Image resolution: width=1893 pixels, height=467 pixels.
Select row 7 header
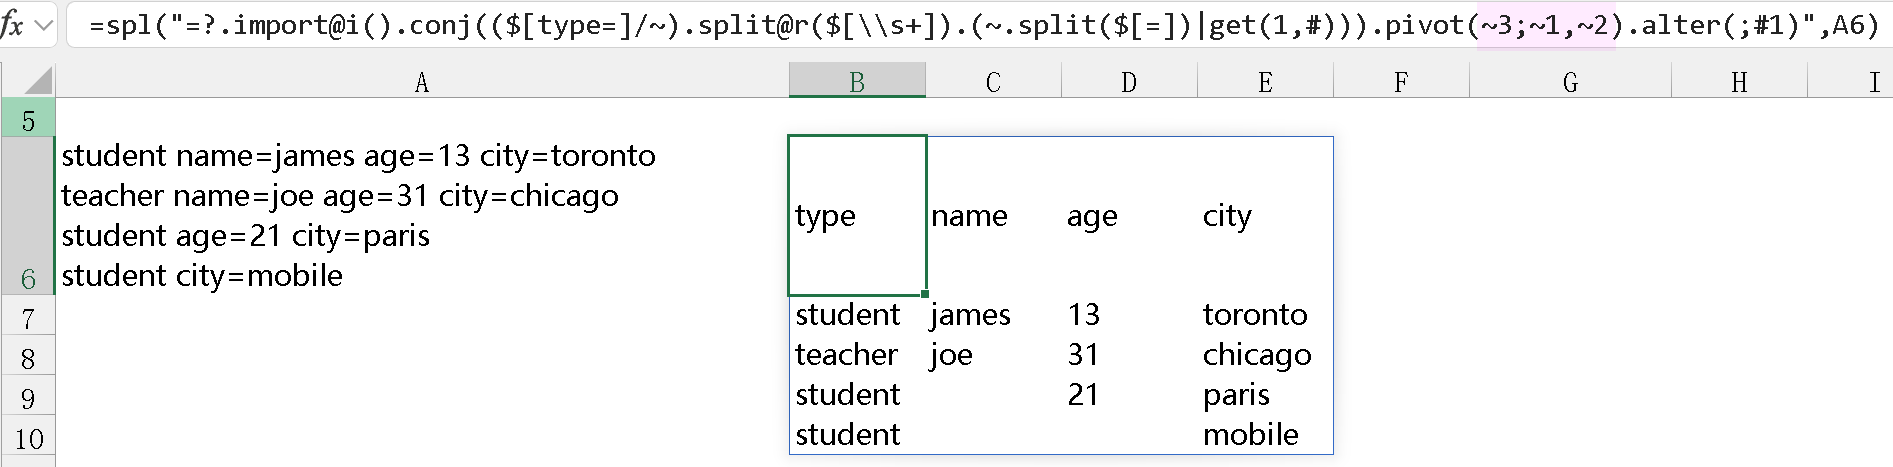click(28, 319)
